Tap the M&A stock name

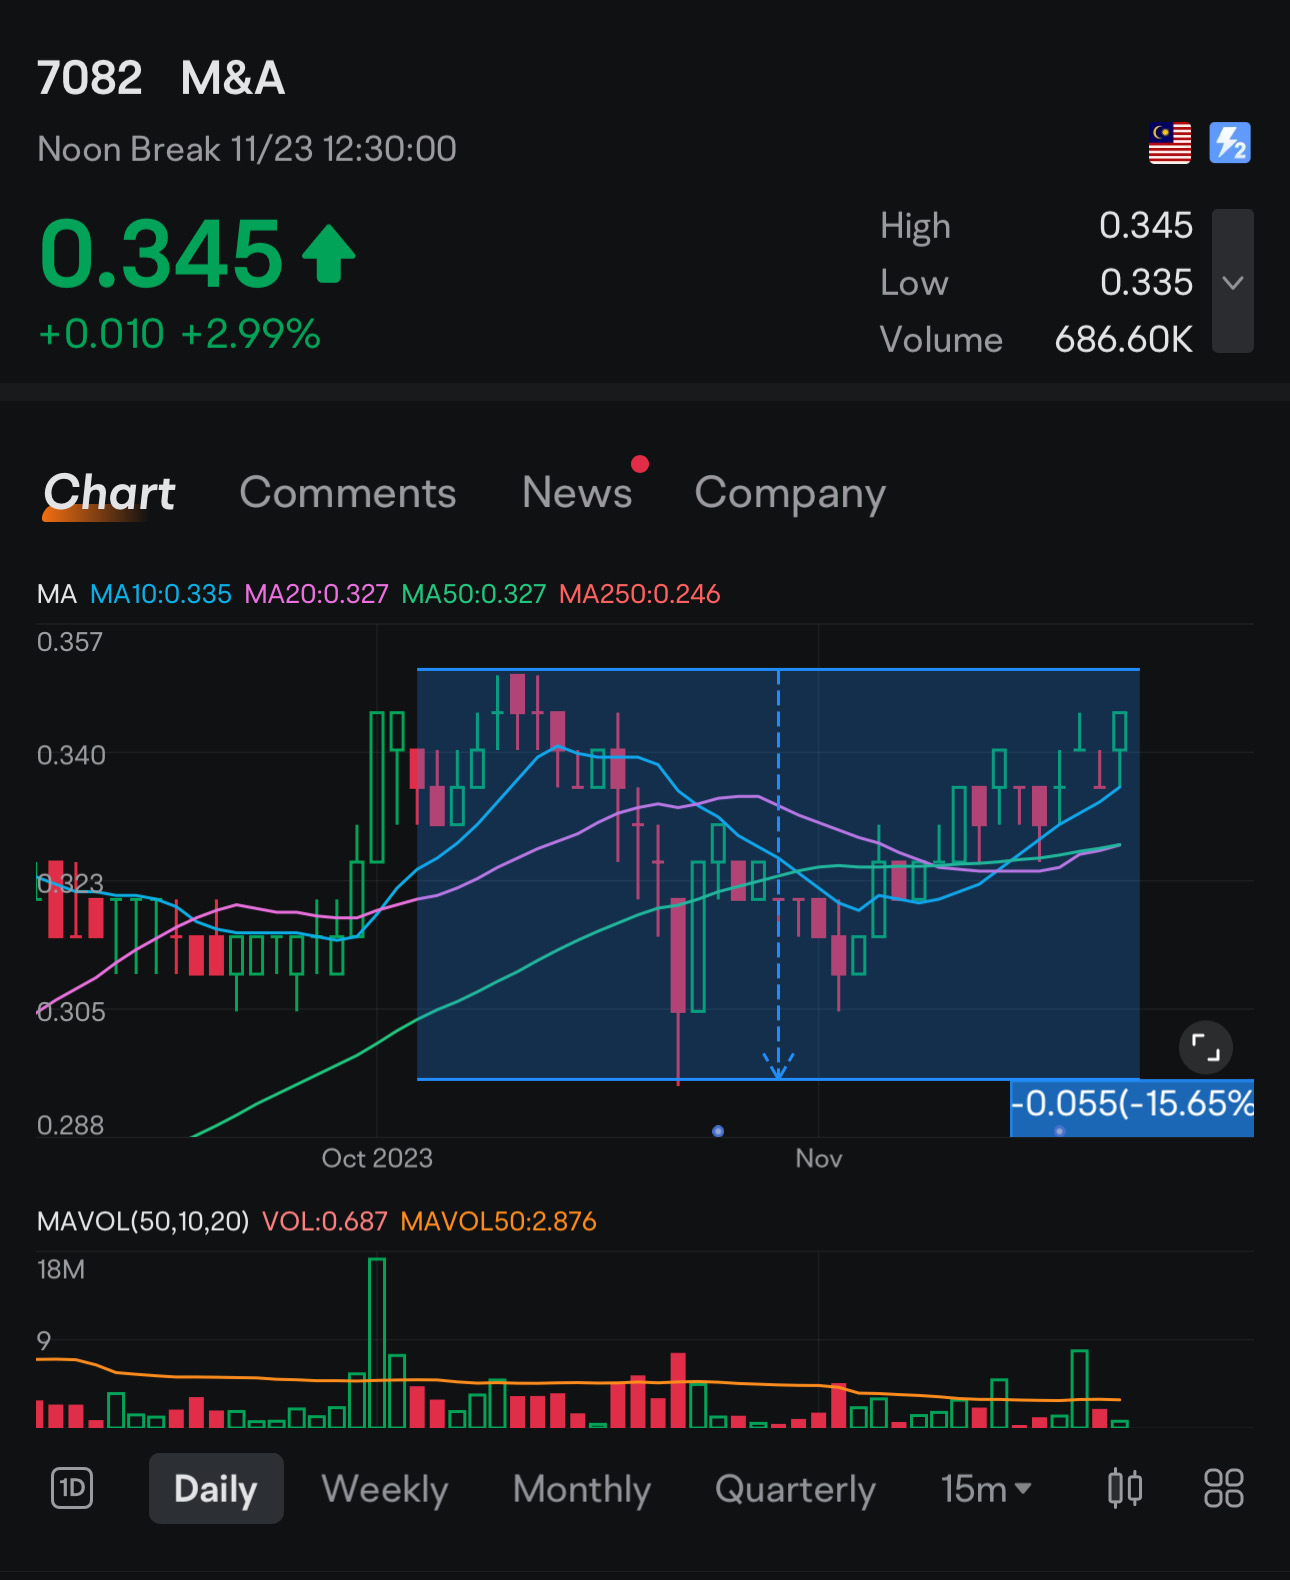pyautogui.click(x=233, y=78)
